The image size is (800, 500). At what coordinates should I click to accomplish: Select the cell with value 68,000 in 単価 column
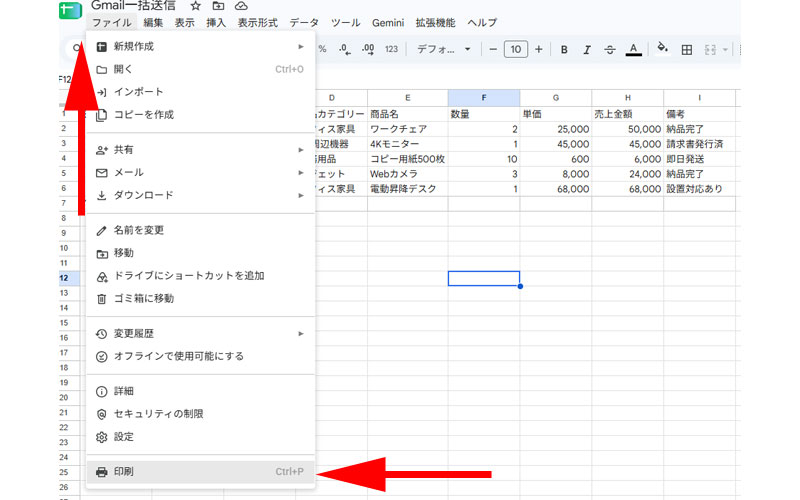coord(556,189)
